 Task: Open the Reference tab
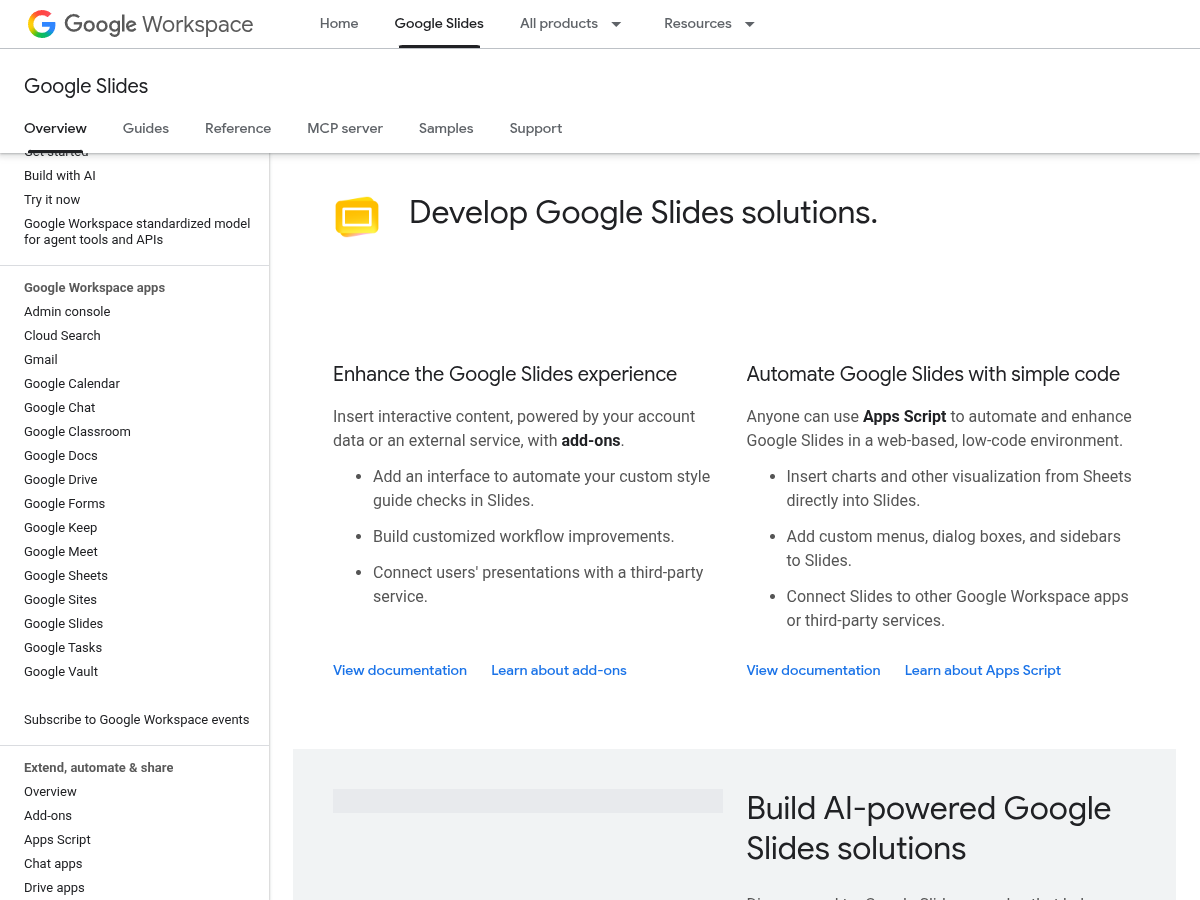[238, 128]
